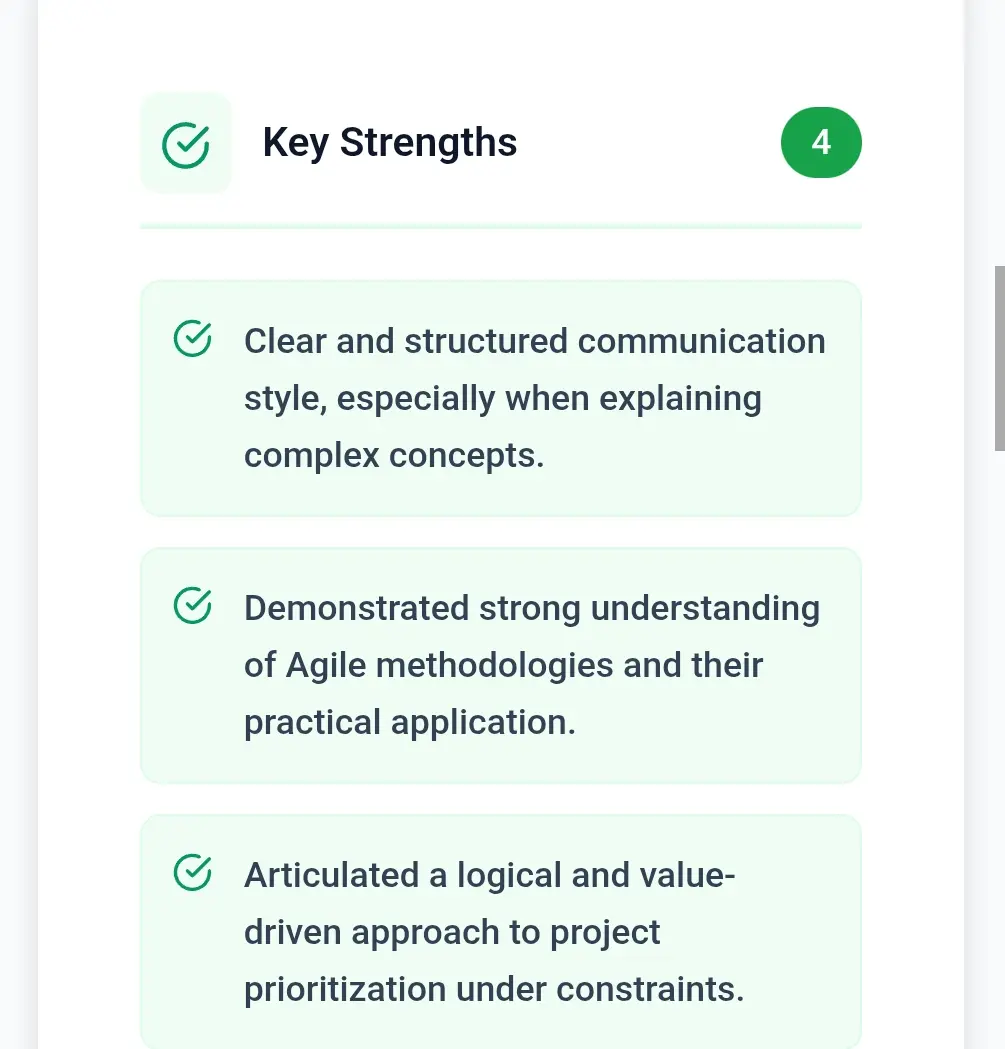Screen dimensions: 1005x1049
Task: Click the divider line under Key Strengths header
Action: click(500, 227)
